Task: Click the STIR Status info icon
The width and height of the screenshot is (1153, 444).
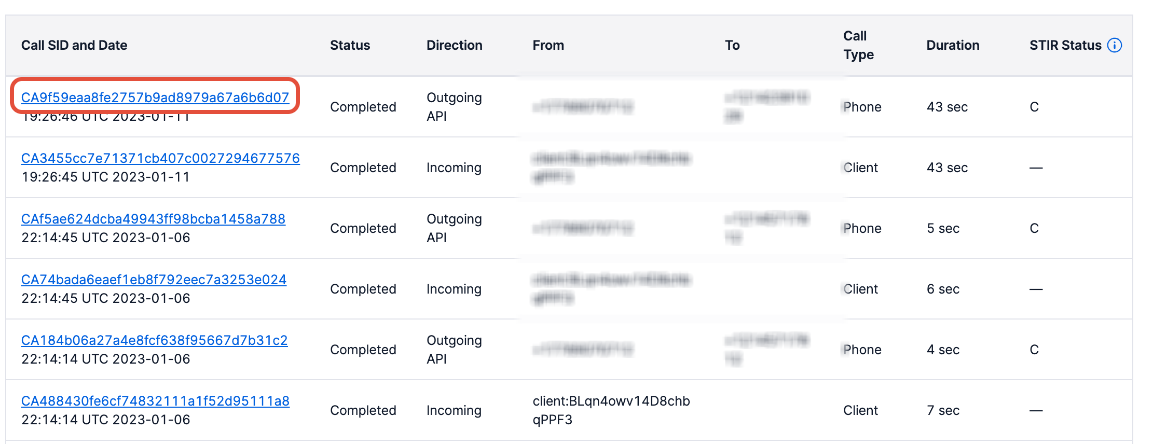Action: (1115, 46)
